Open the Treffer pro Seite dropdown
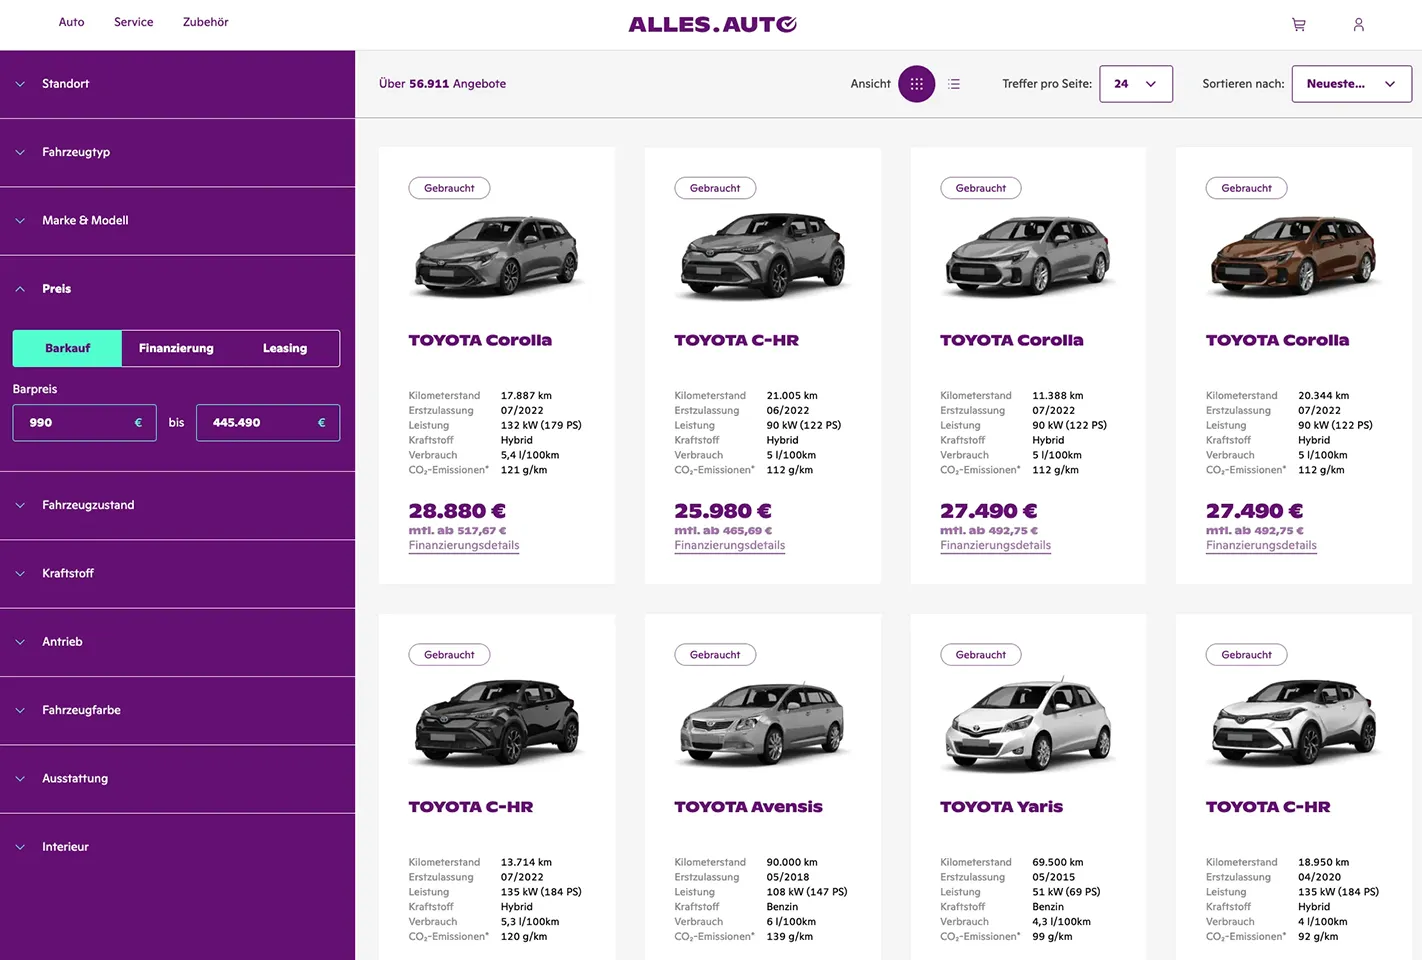Viewport: 1422px width, 960px height. click(1136, 84)
